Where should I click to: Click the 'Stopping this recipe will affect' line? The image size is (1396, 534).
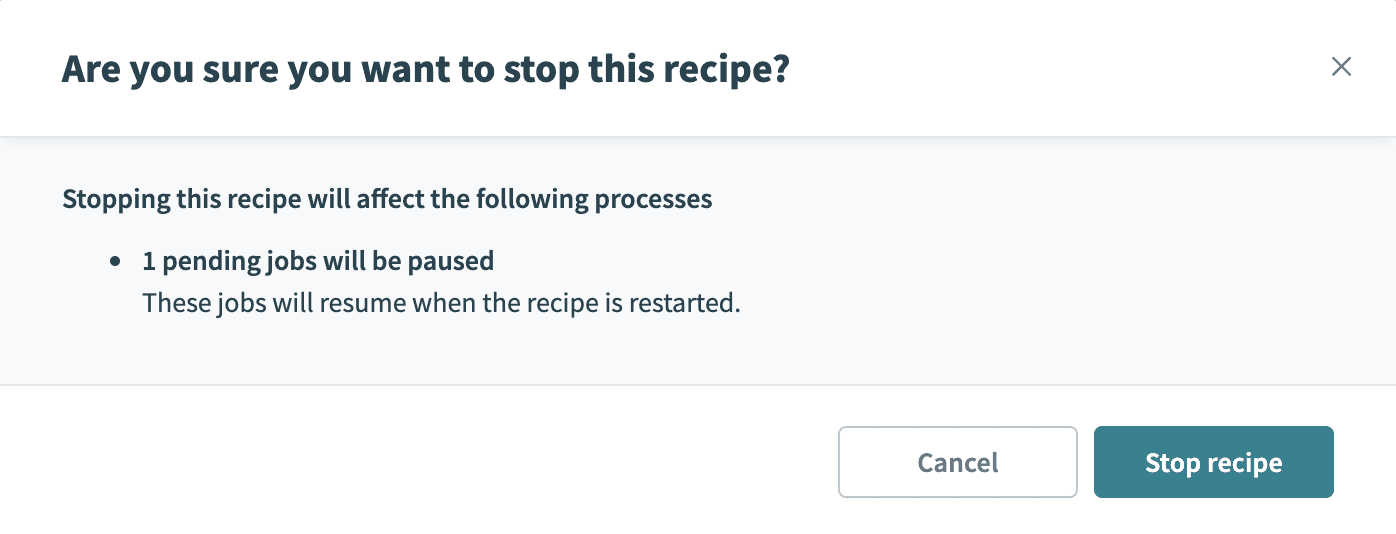pyautogui.click(x=387, y=199)
